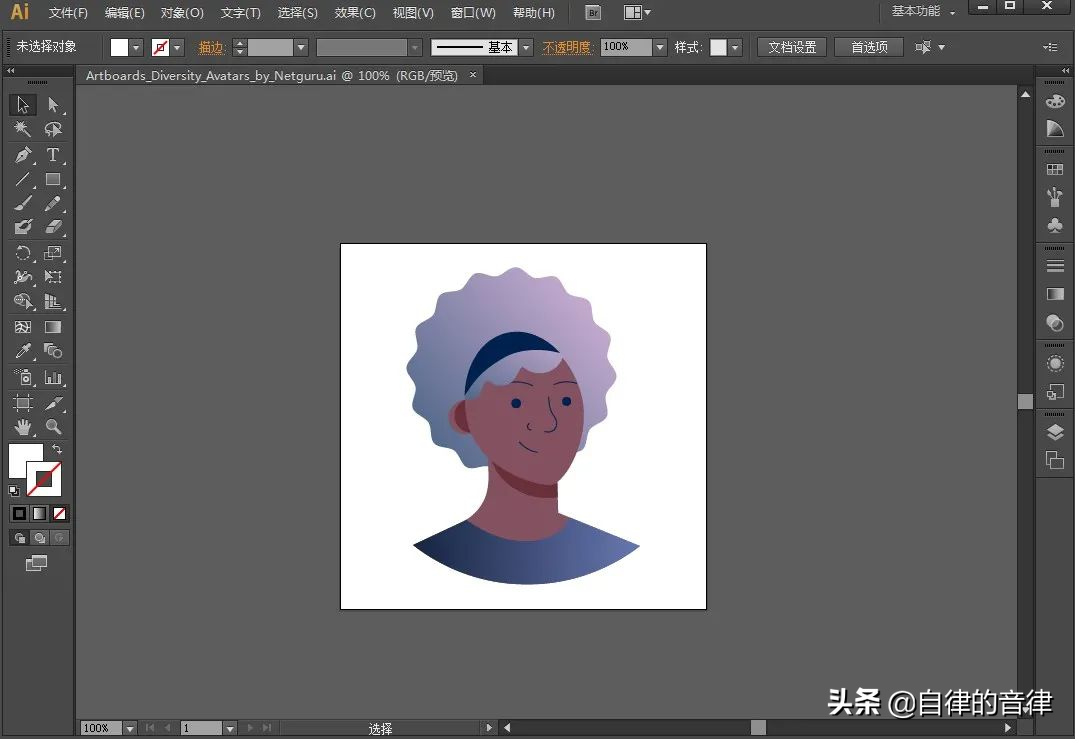Launch Adobe Bridge with Br button
Screen dimensions: 1075x739
point(594,12)
